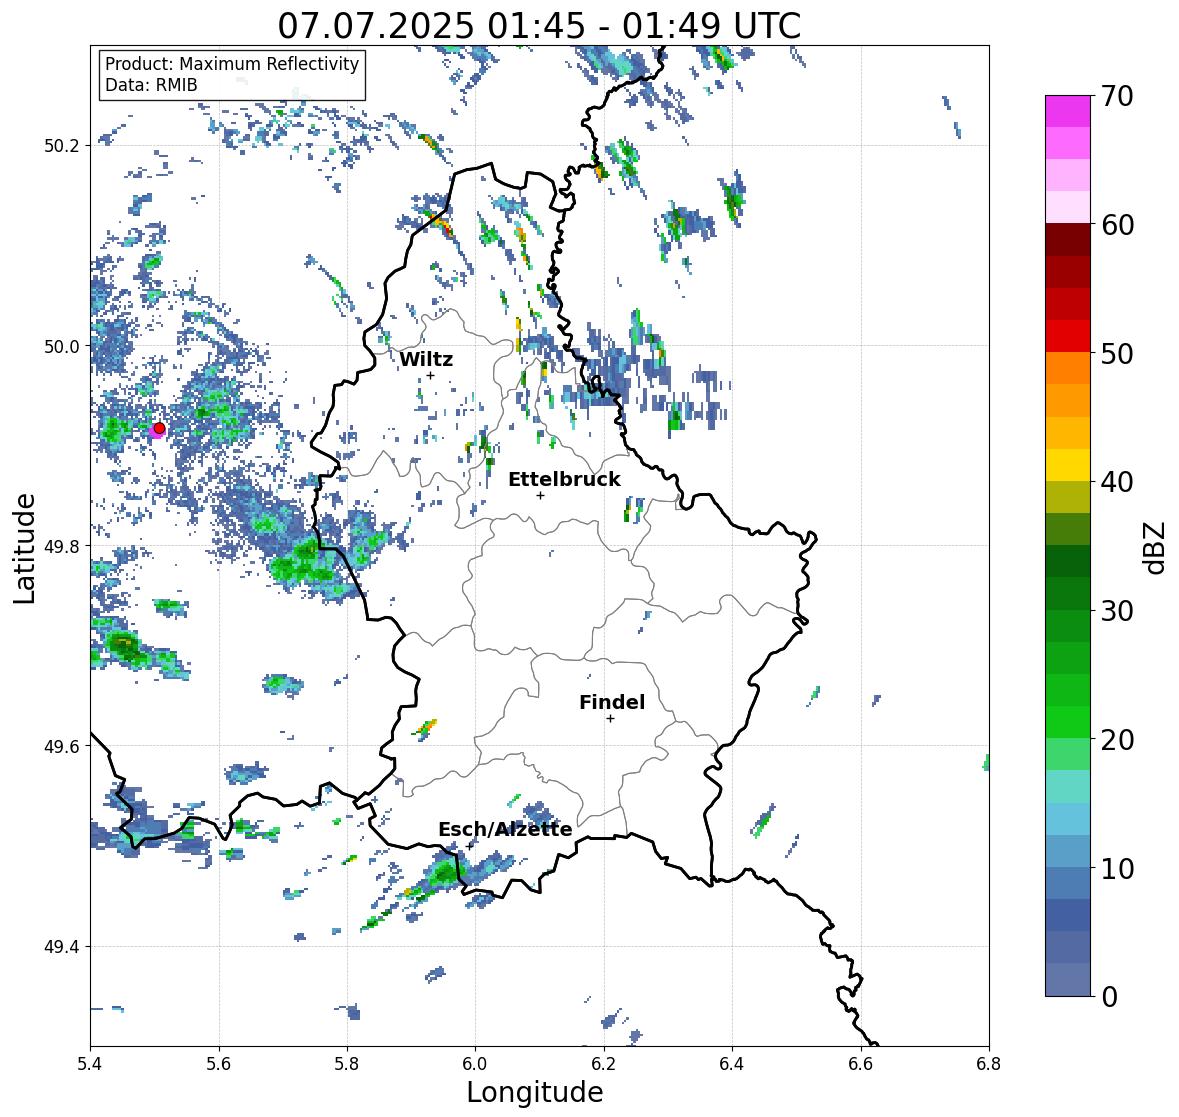
Task: Click the 40 tick on the colorbar
Action: (1117, 482)
